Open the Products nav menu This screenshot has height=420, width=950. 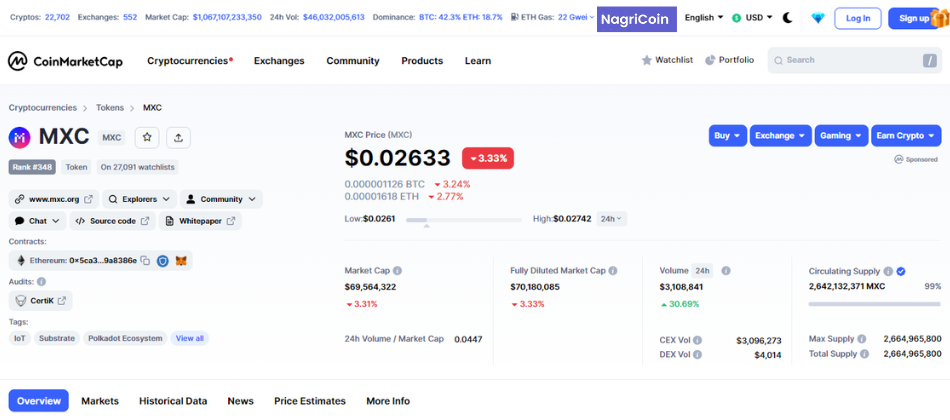[422, 61]
